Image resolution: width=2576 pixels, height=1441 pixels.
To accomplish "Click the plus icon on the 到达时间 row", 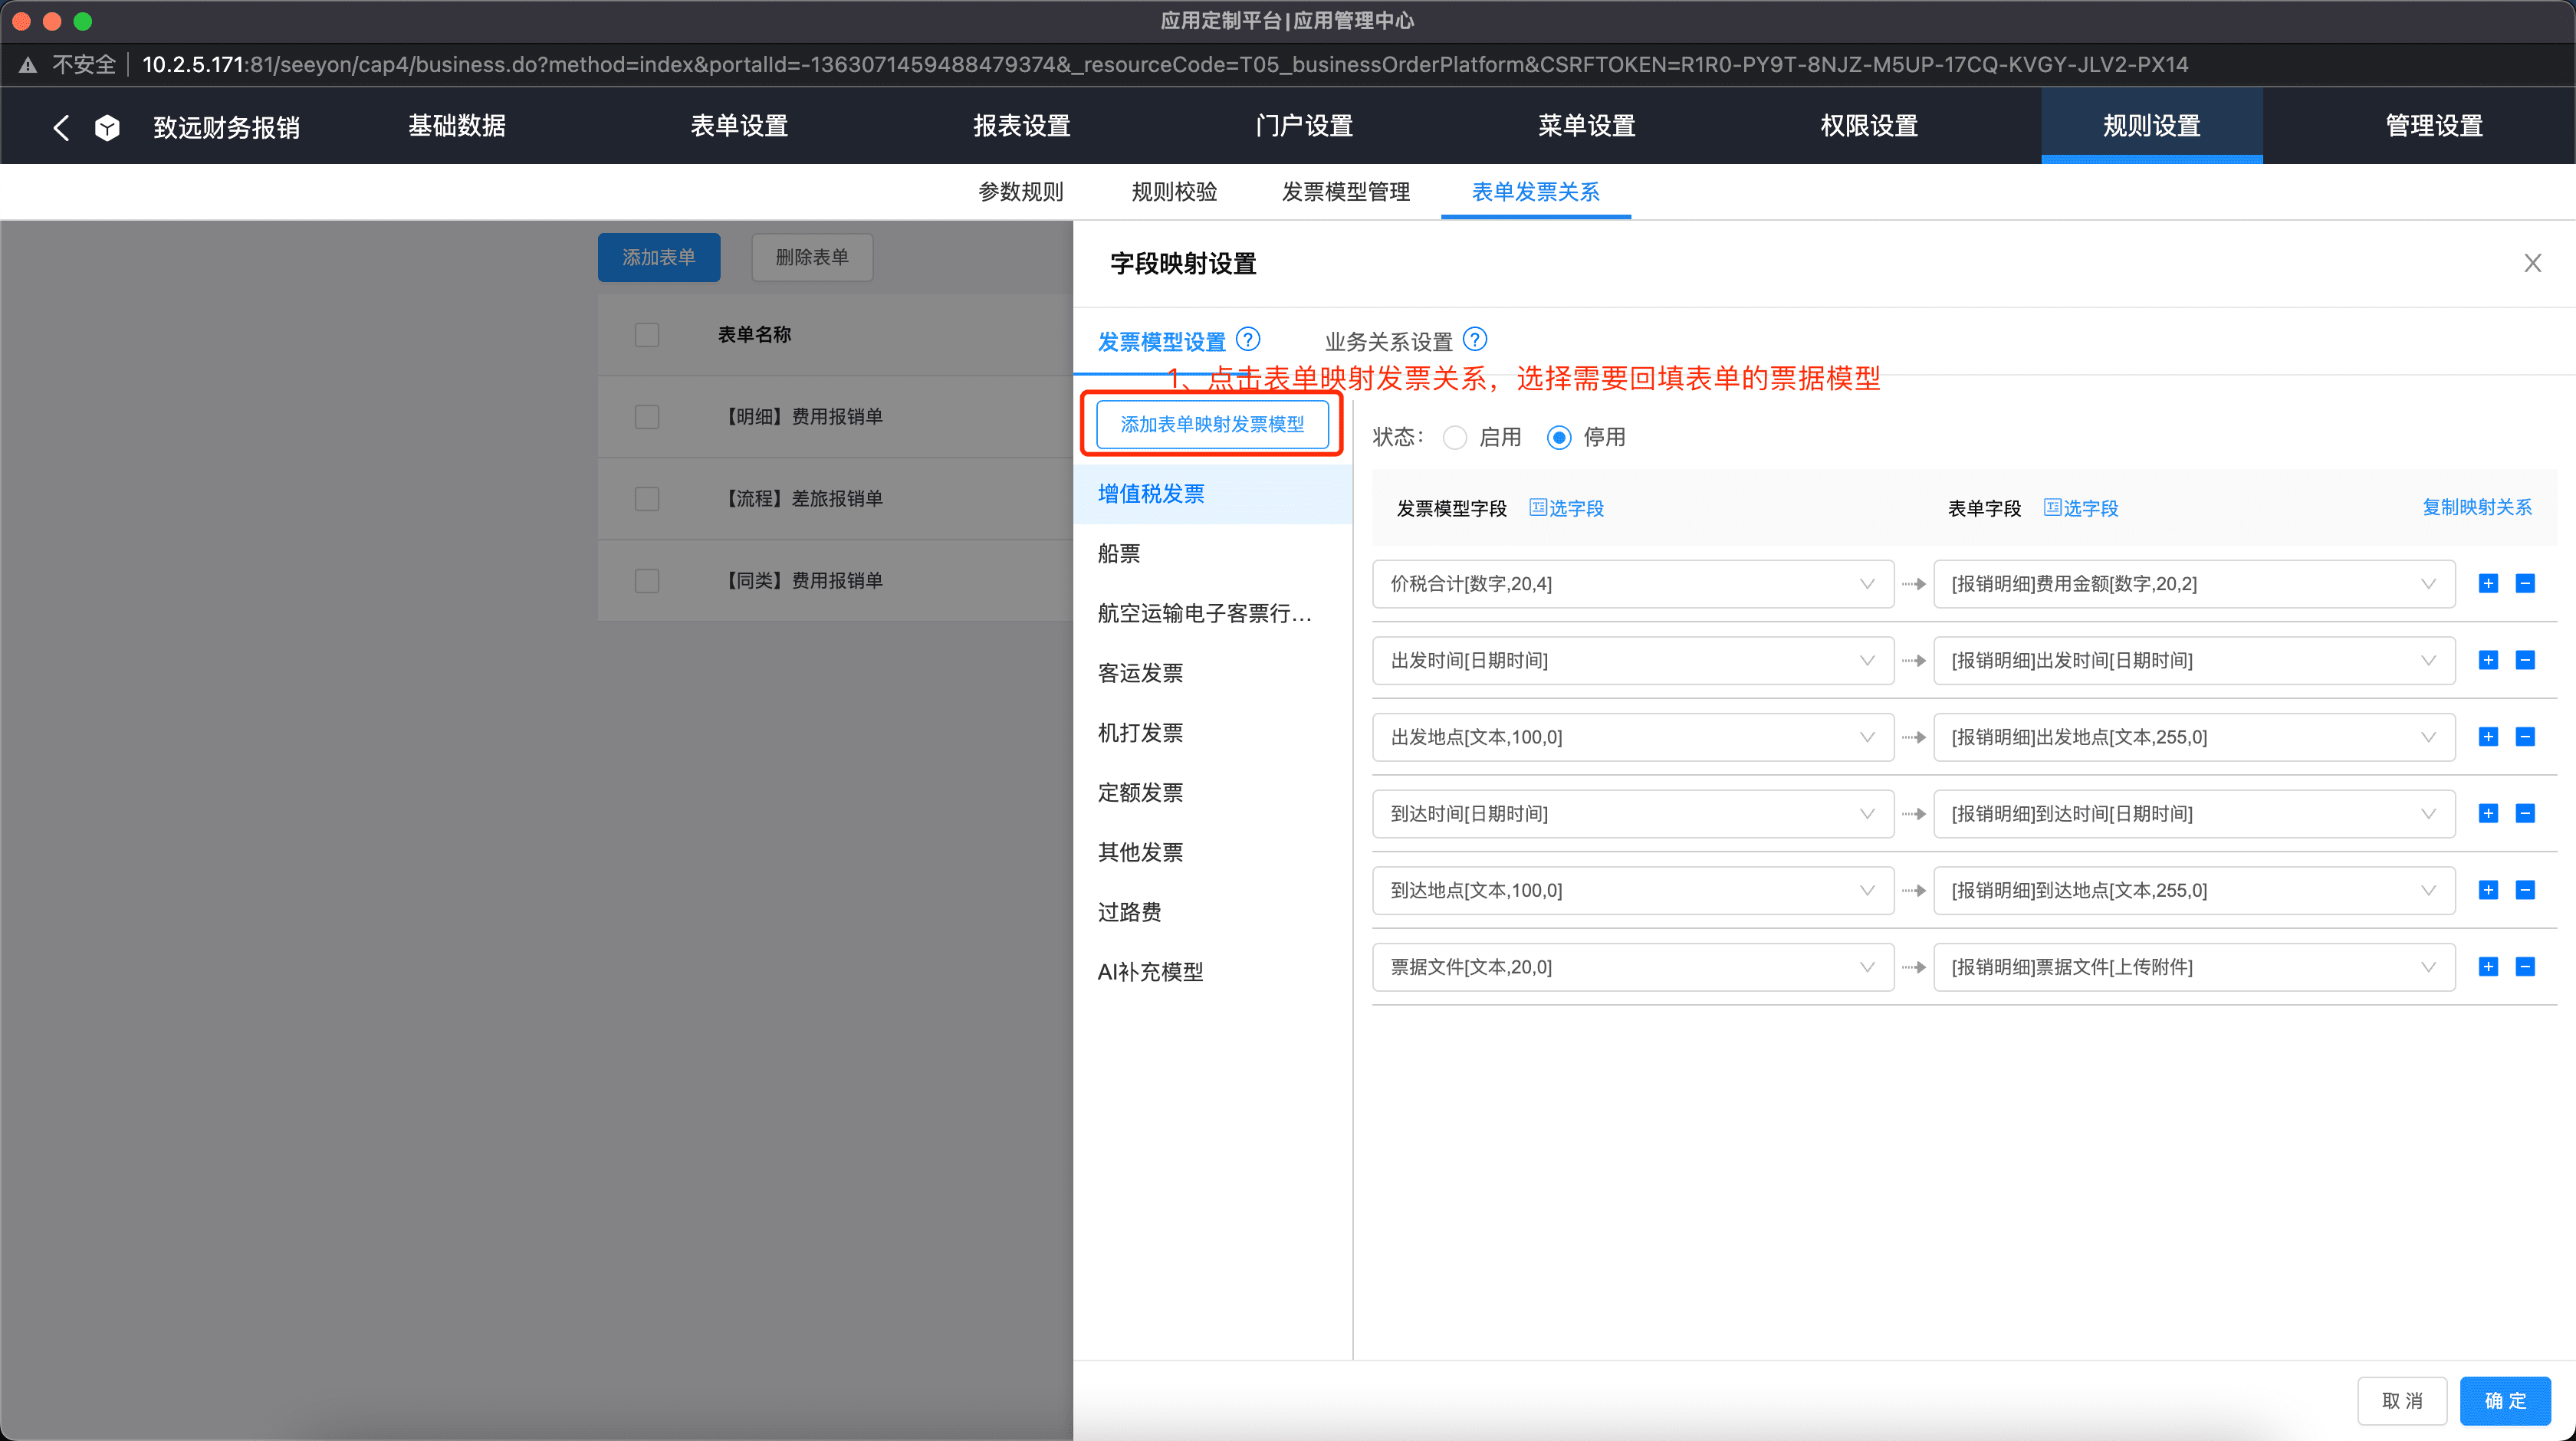I will click(2488, 813).
